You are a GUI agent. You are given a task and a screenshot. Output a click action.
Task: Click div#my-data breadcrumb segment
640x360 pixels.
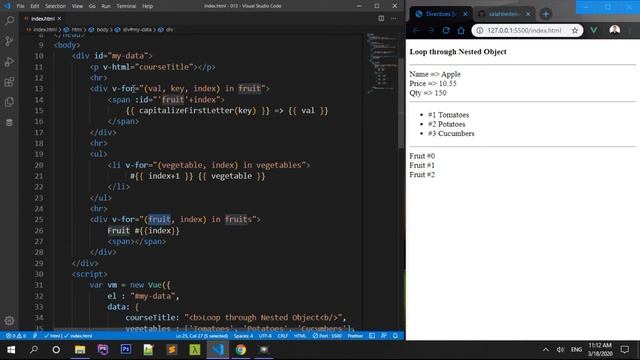coord(137,29)
